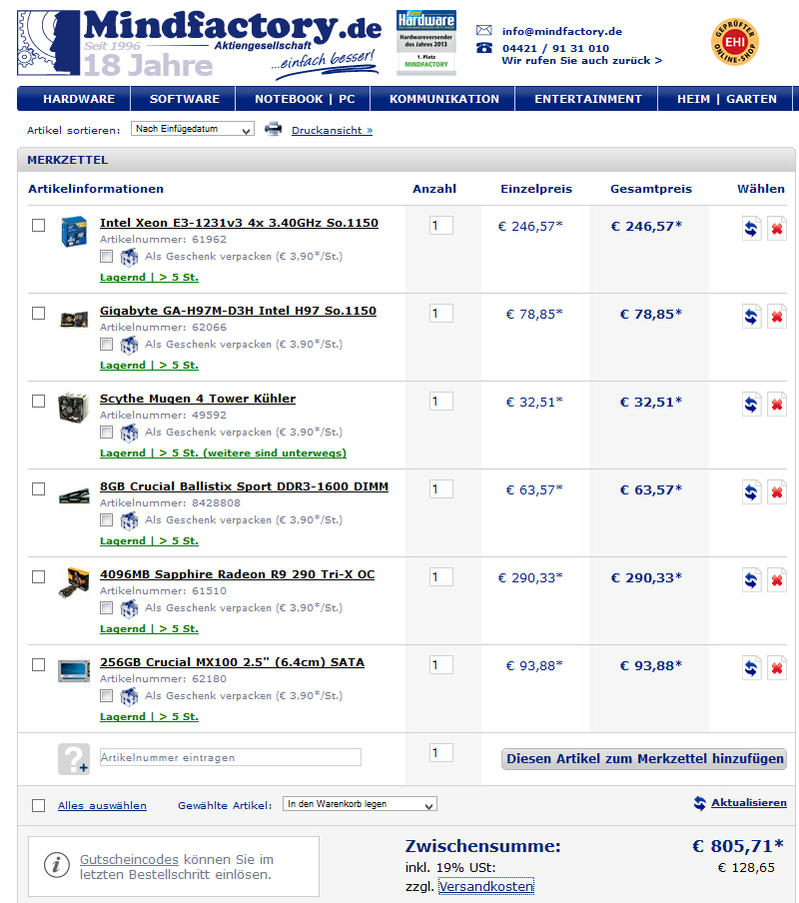Click Wir rufen Sie auch zurück link
This screenshot has height=903, width=799.
[582, 60]
